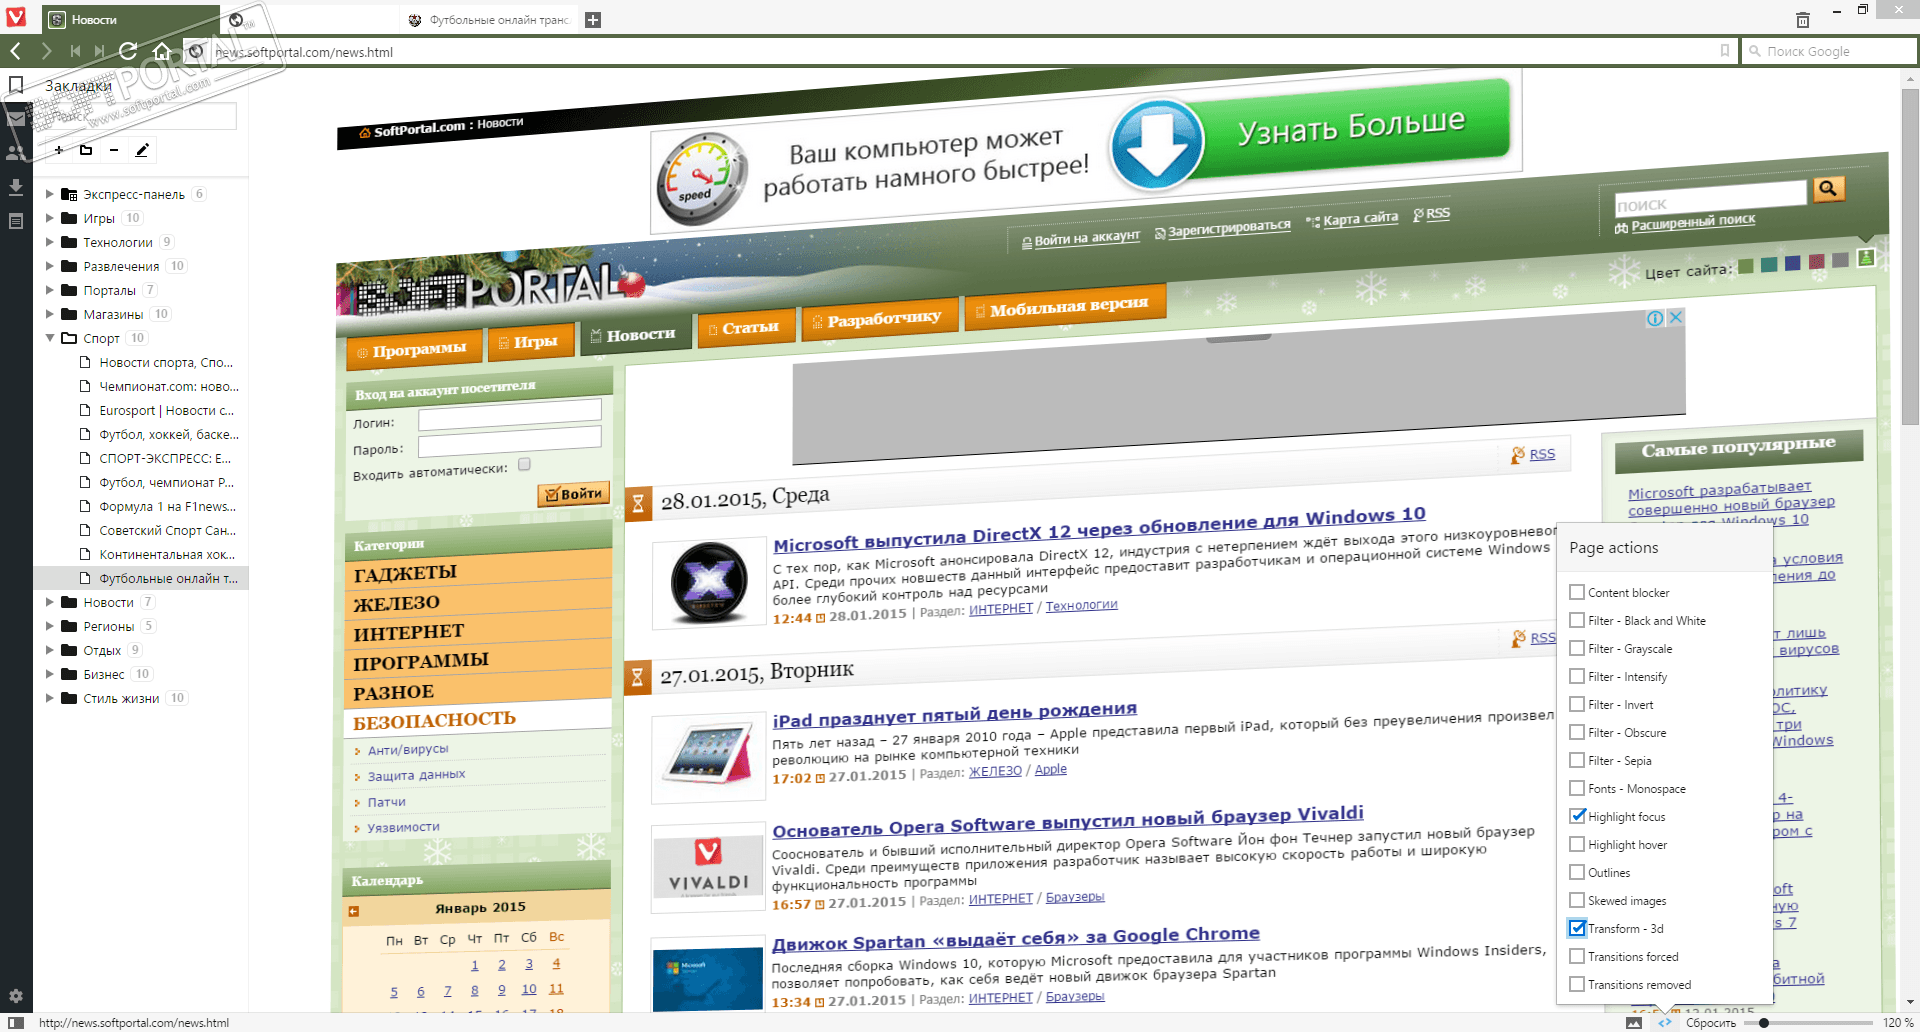Click the site search magnifier button
This screenshot has width=1920, height=1032.
(1828, 188)
